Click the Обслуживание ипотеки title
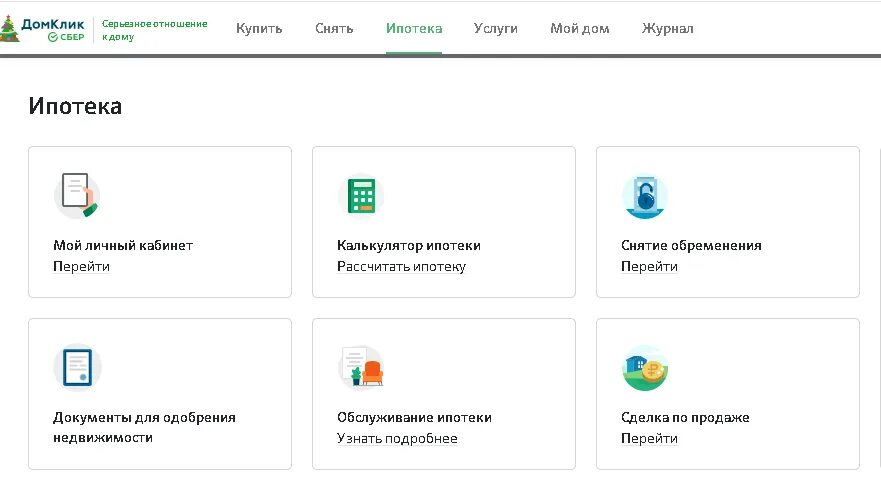Image resolution: width=881 pixels, height=500 pixels. coord(415,417)
